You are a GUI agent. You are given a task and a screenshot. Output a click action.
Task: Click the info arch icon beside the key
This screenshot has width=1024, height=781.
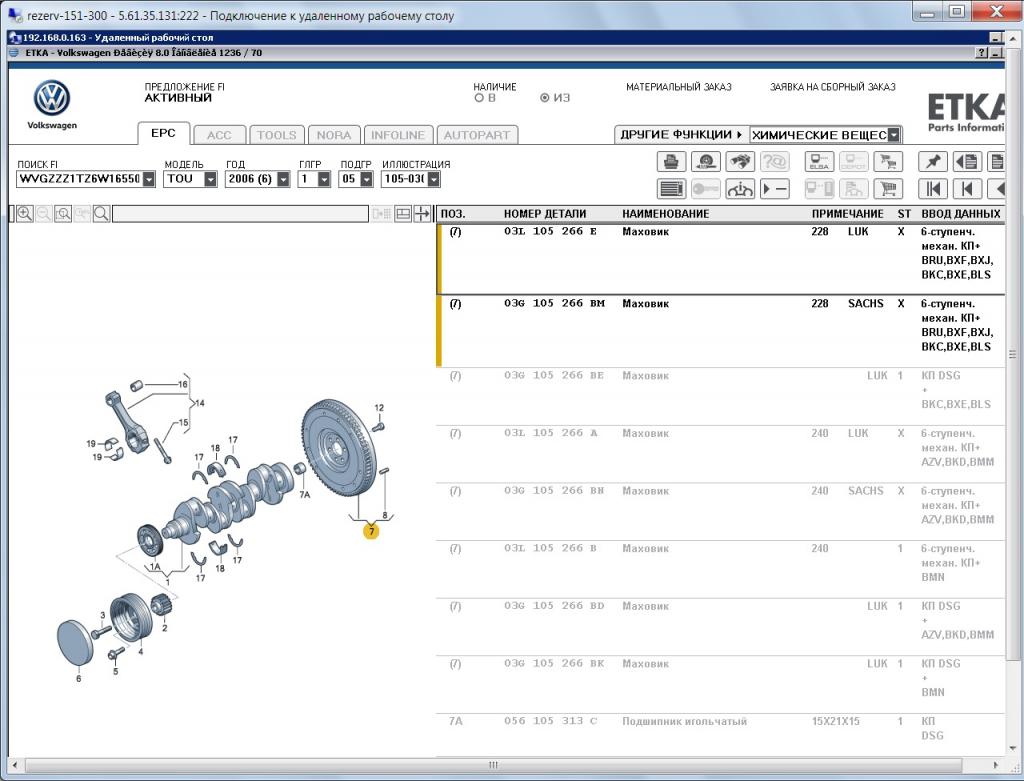(x=740, y=189)
